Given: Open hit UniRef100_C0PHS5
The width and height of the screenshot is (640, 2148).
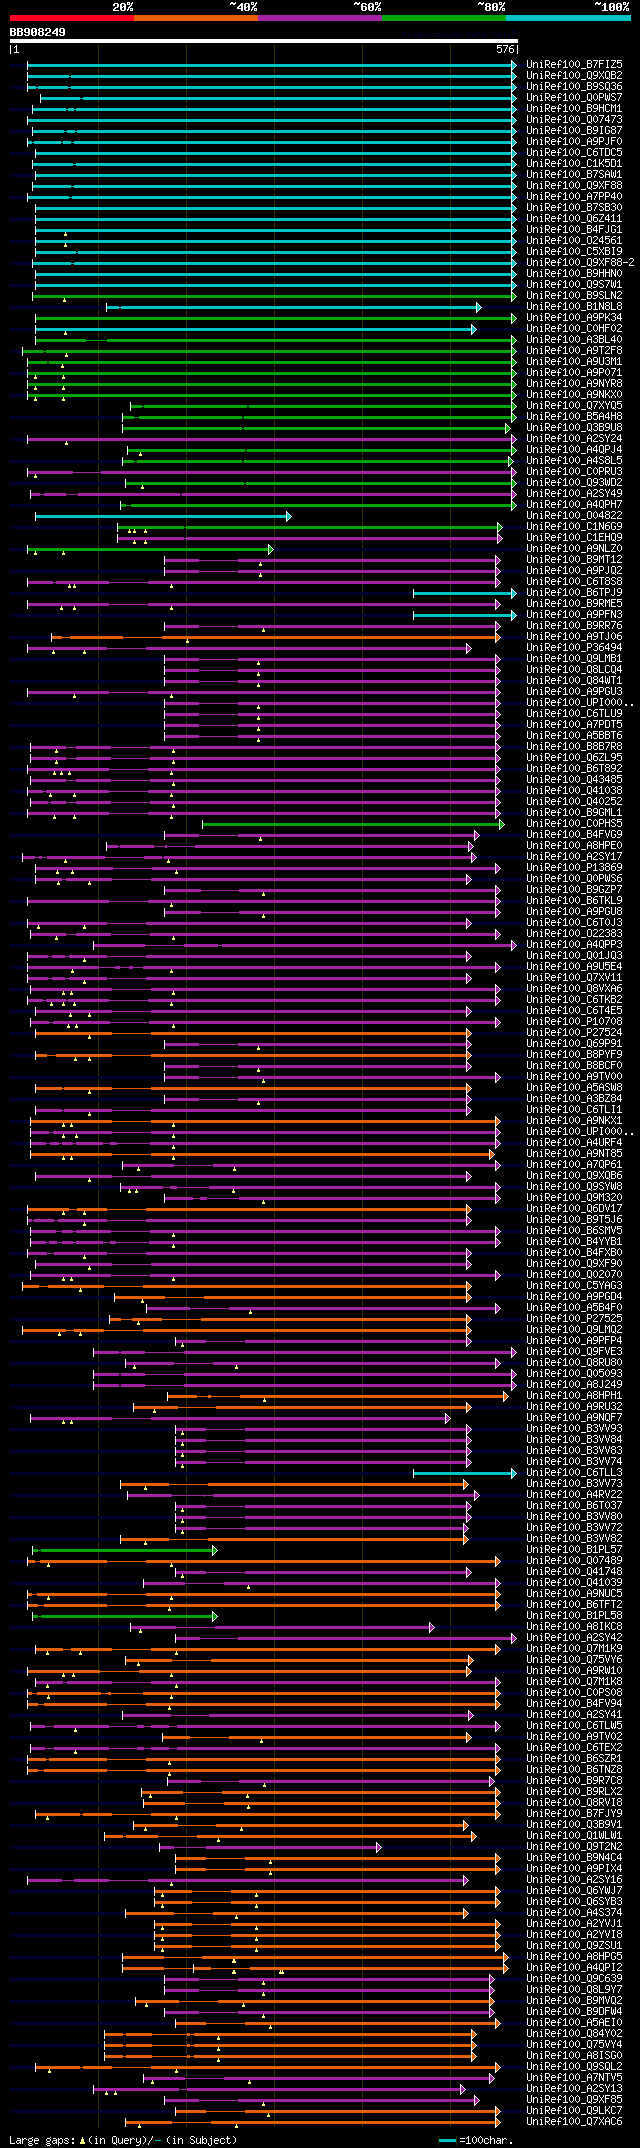Looking at the screenshot, I should 574,823.
